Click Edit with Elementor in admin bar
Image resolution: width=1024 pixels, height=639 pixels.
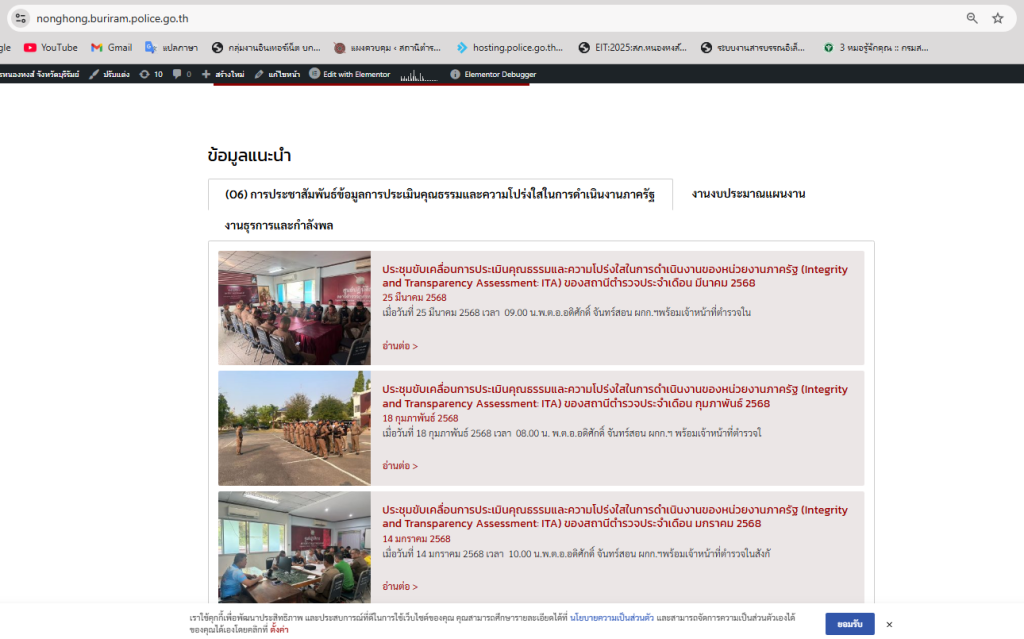tap(349, 74)
